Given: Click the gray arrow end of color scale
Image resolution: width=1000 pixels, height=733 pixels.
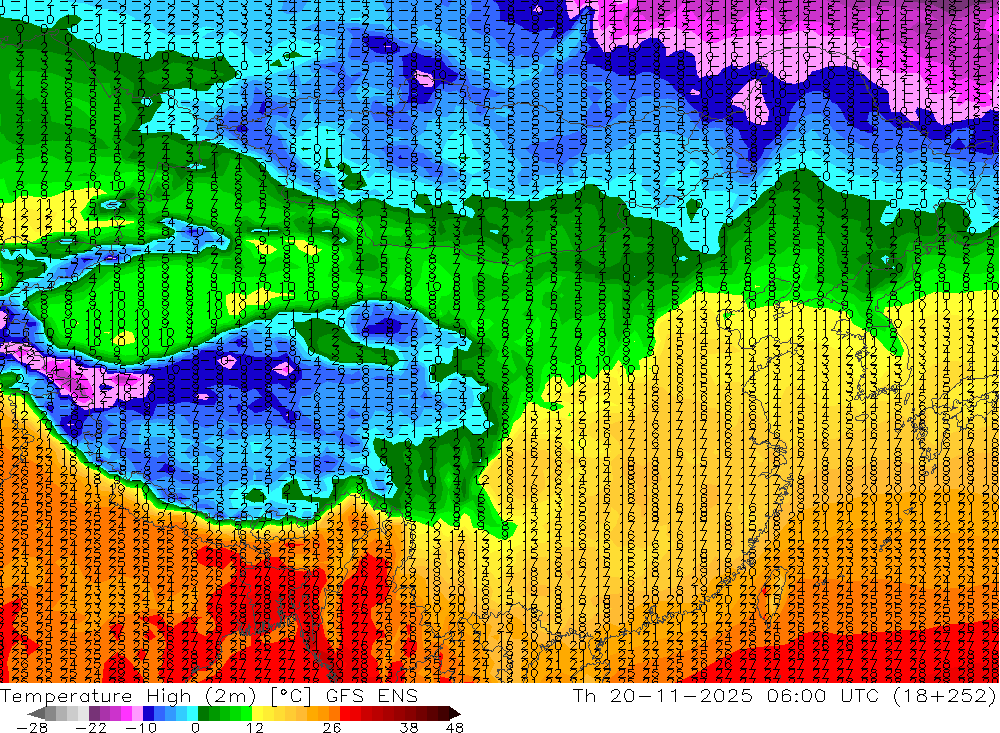Looking at the screenshot, I should tap(38, 713).
